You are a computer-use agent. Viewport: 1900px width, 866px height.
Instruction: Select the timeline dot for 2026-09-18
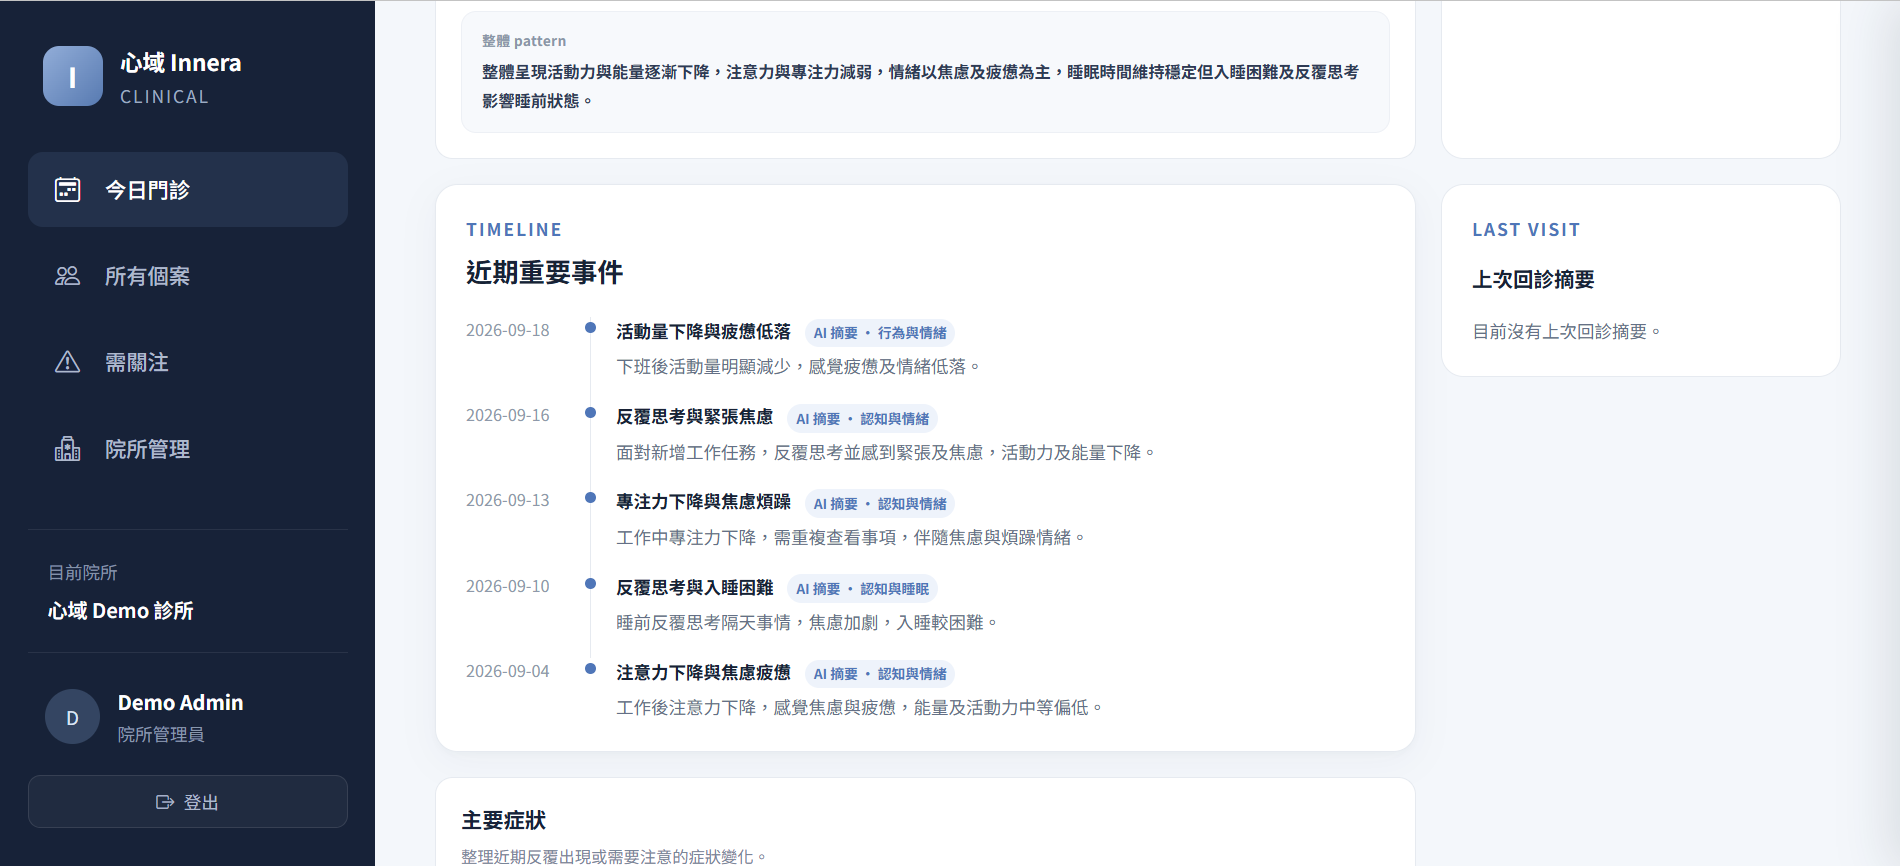pyautogui.click(x=591, y=327)
